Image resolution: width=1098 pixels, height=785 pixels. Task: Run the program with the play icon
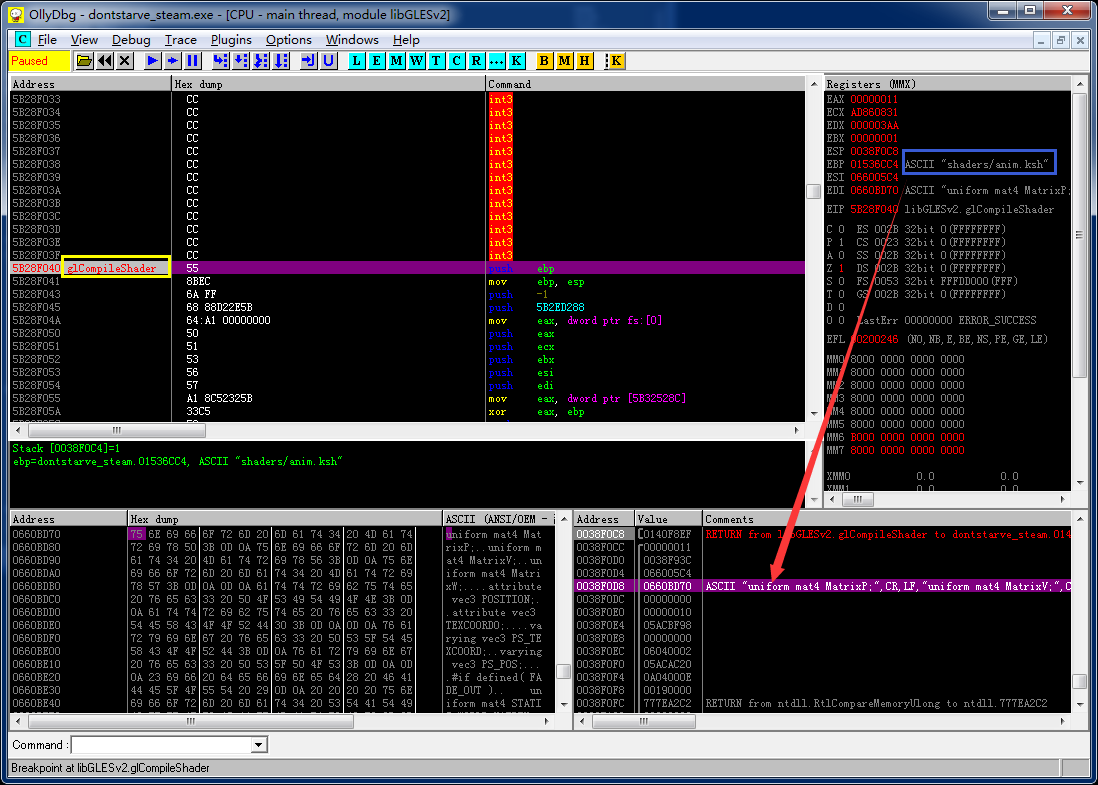tap(152, 61)
